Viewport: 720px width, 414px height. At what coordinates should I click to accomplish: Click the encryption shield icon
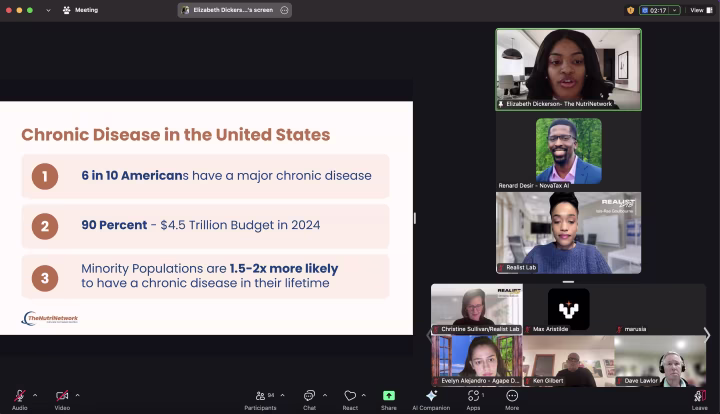click(x=630, y=10)
